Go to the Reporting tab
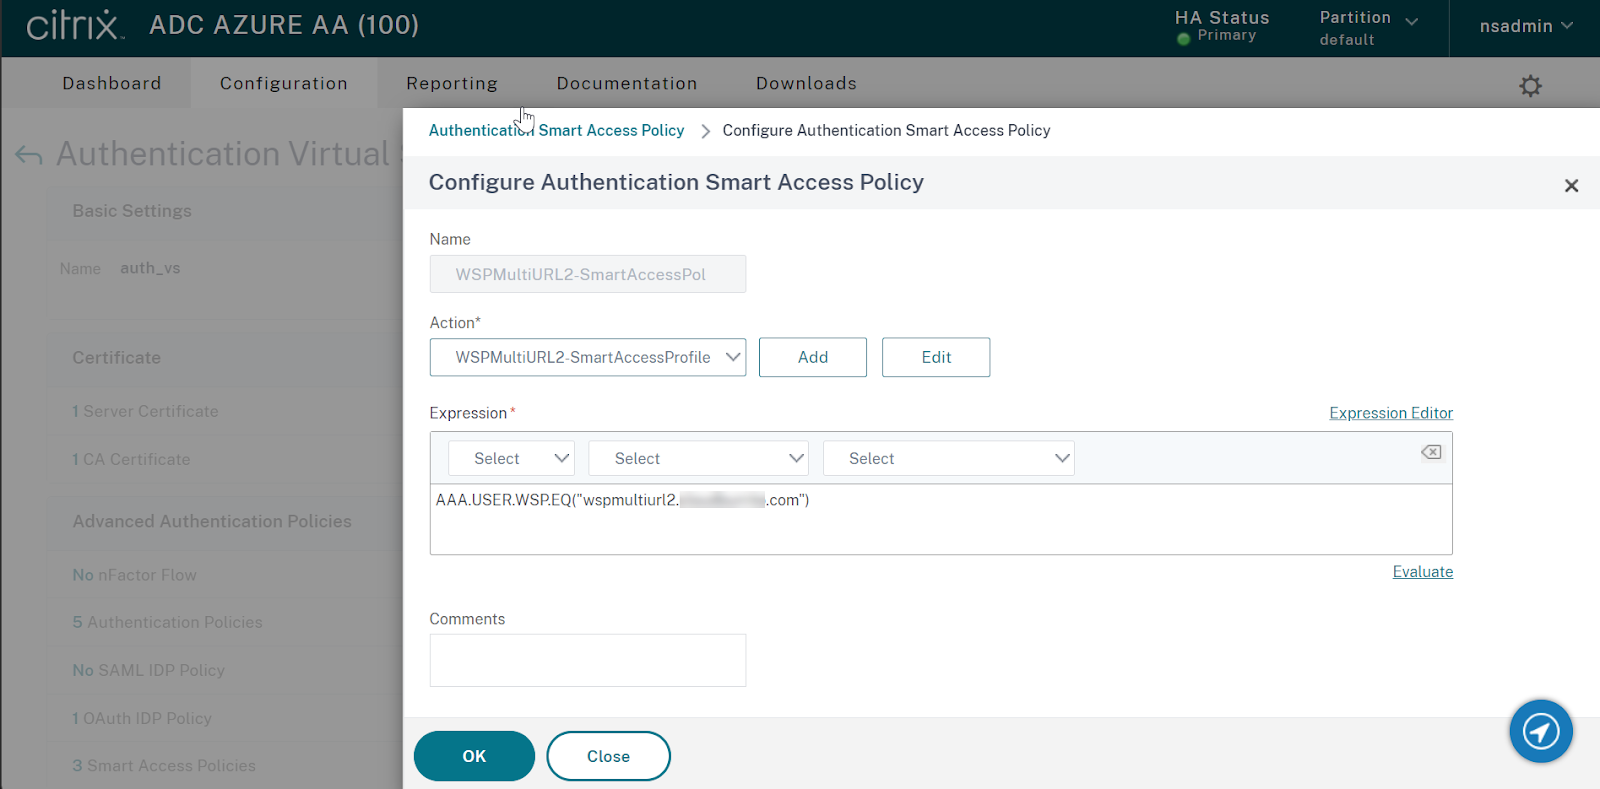The width and height of the screenshot is (1600, 789). point(452,83)
